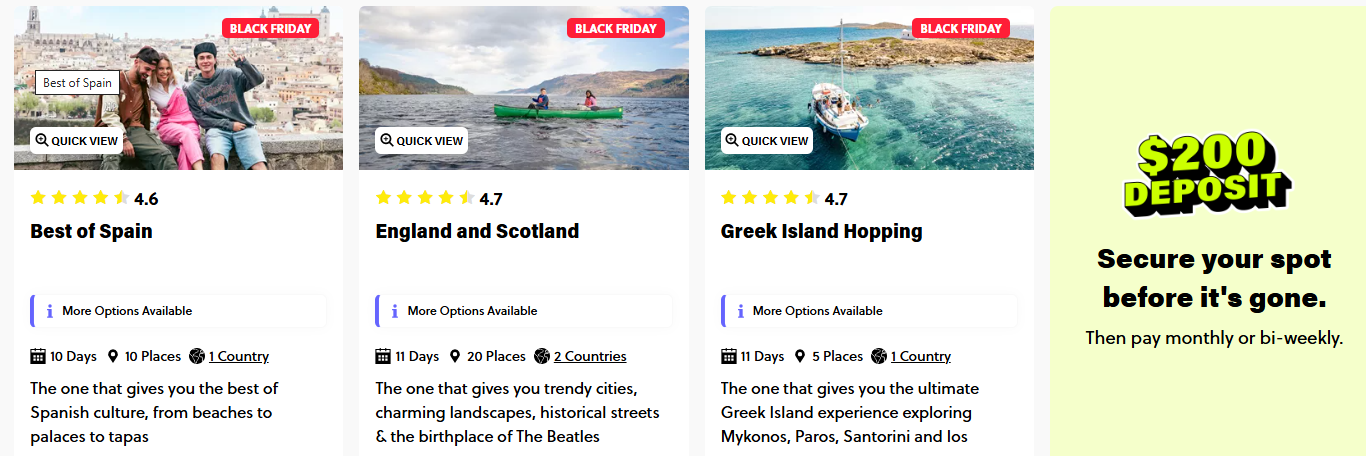Click location pin icon on England and Scotland card
This screenshot has height=456, width=1366.
(x=455, y=356)
